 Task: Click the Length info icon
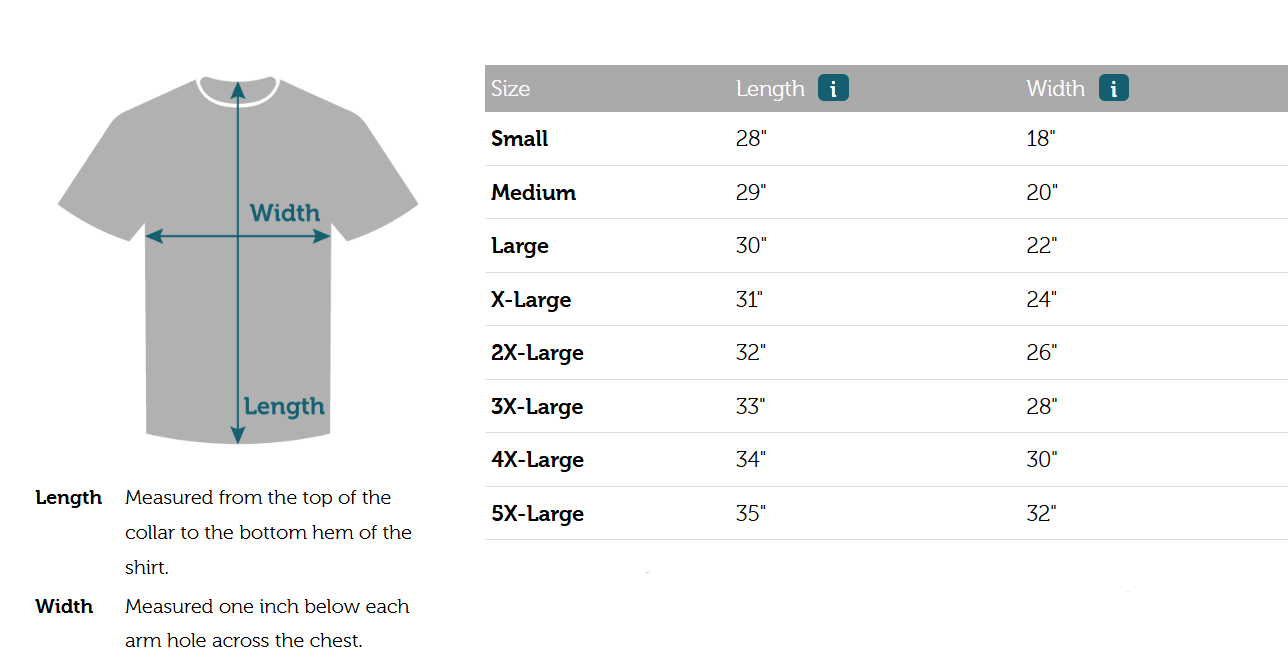833,88
